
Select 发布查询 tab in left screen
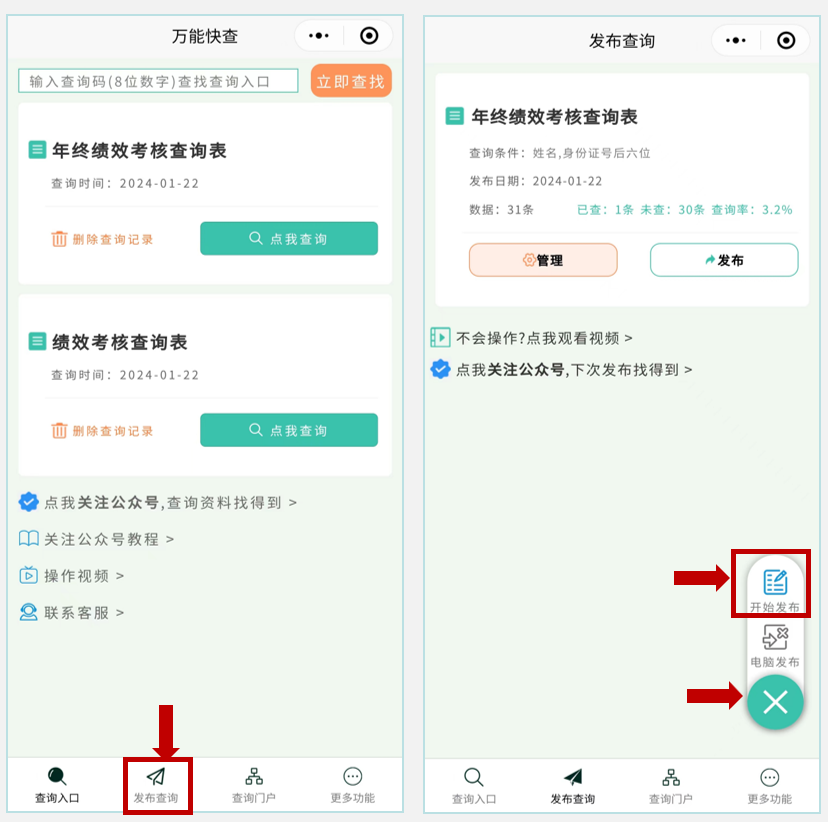click(x=156, y=785)
